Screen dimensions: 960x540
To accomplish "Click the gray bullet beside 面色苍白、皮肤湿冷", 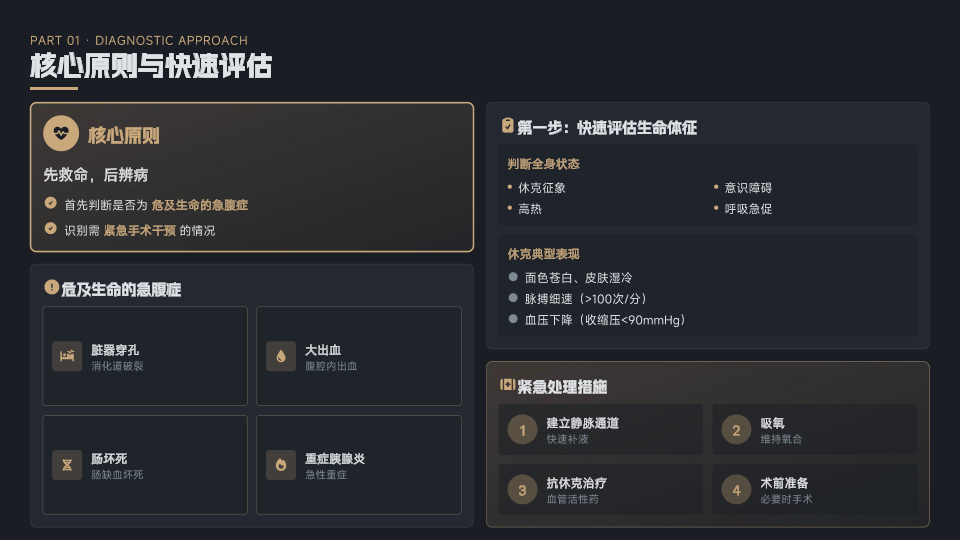I will 513,277.
